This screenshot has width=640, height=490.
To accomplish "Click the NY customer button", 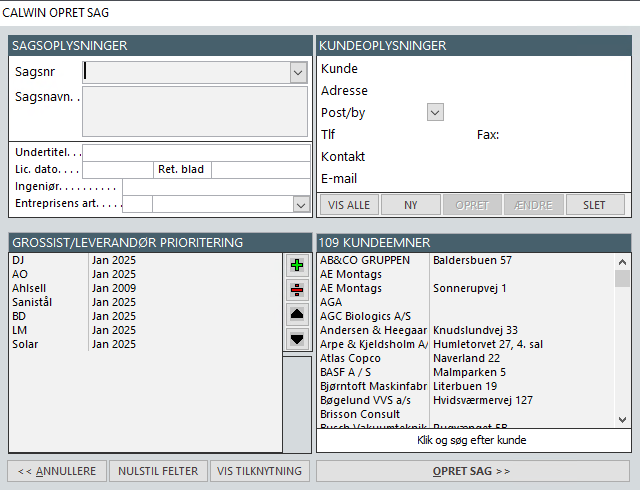I will click(411, 205).
